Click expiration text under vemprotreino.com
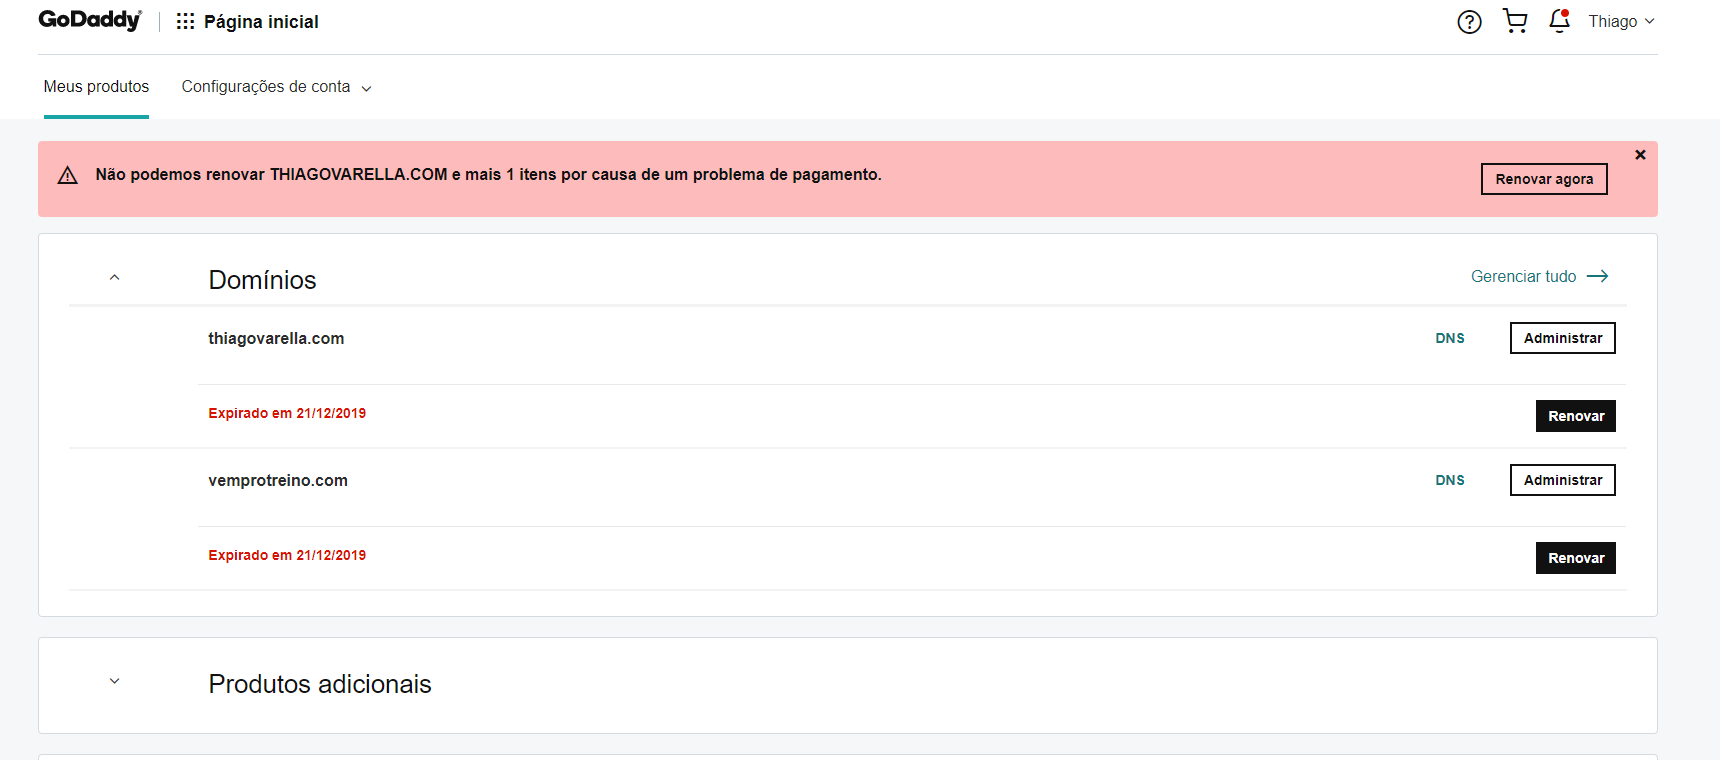The width and height of the screenshot is (1720, 760). [x=287, y=555]
